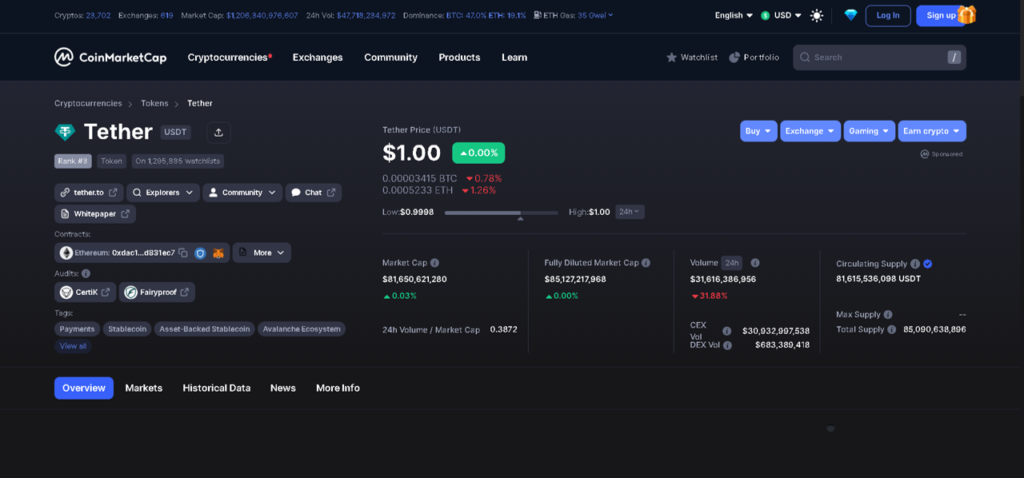The height and width of the screenshot is (478, 1024).
Task: Click the verified circulating supply badge
Action: coord(928,264)
